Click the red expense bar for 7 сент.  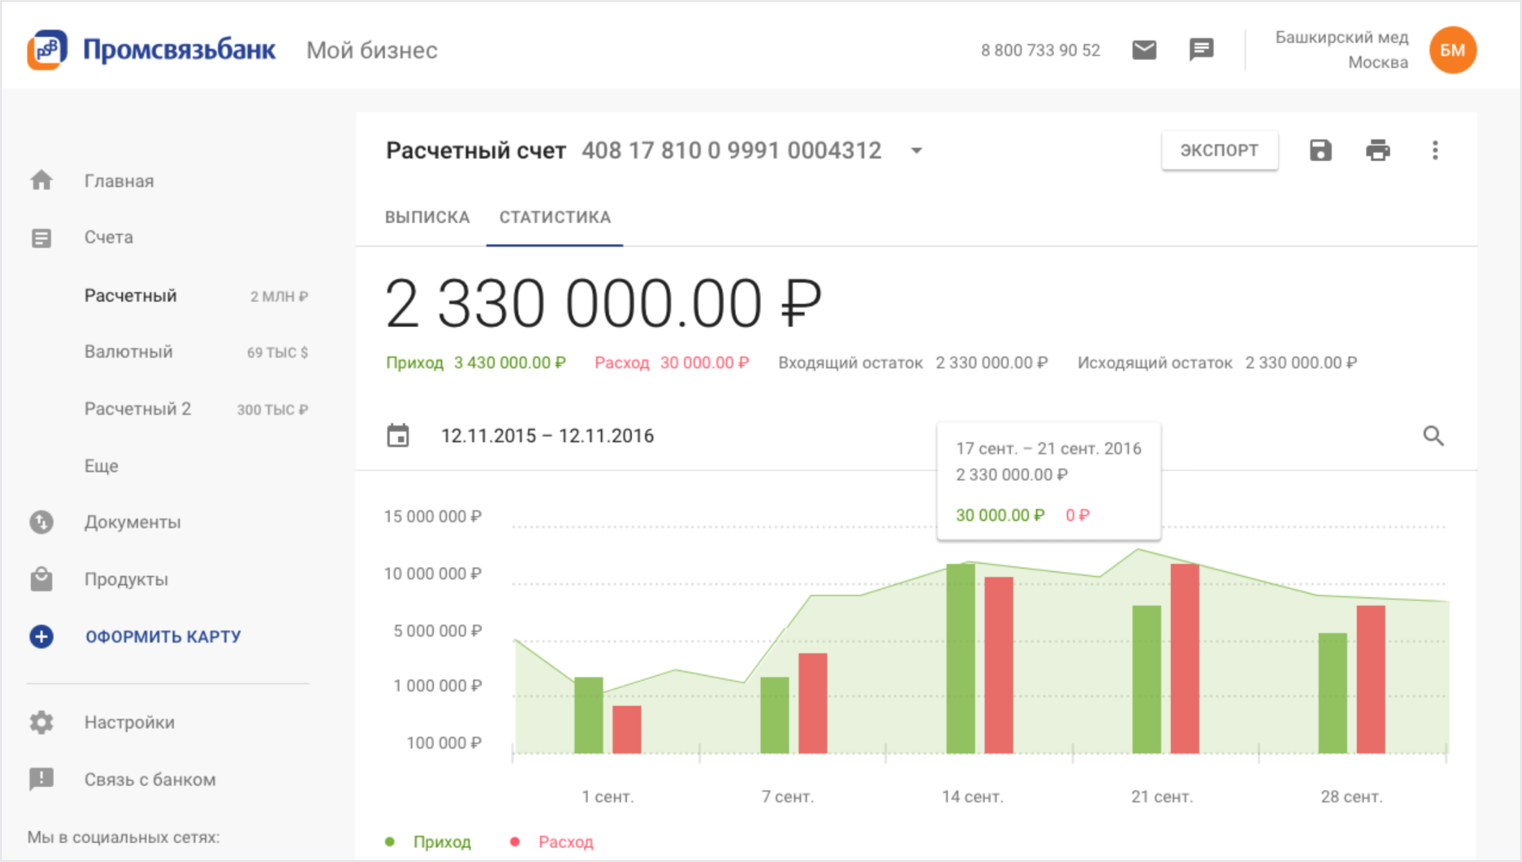click(813, 703)
